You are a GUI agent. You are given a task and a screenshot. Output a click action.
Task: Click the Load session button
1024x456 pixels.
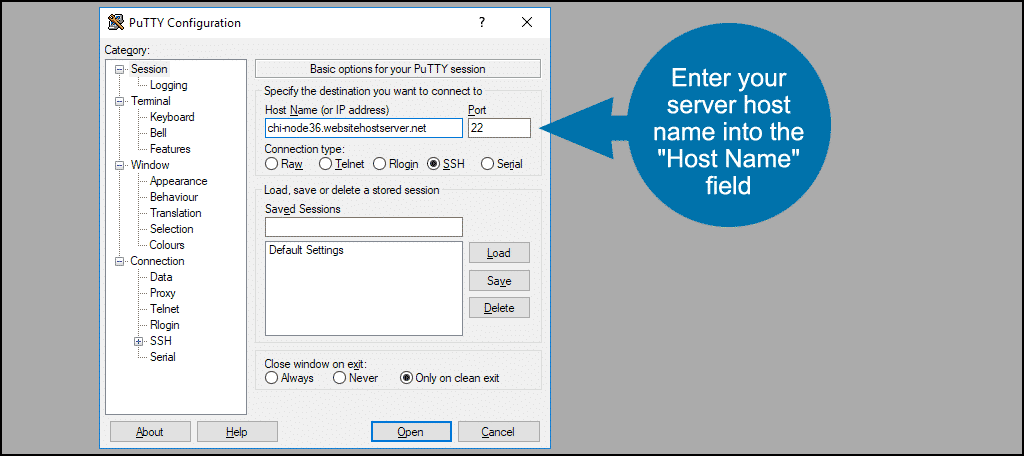[x=499, y=253]
